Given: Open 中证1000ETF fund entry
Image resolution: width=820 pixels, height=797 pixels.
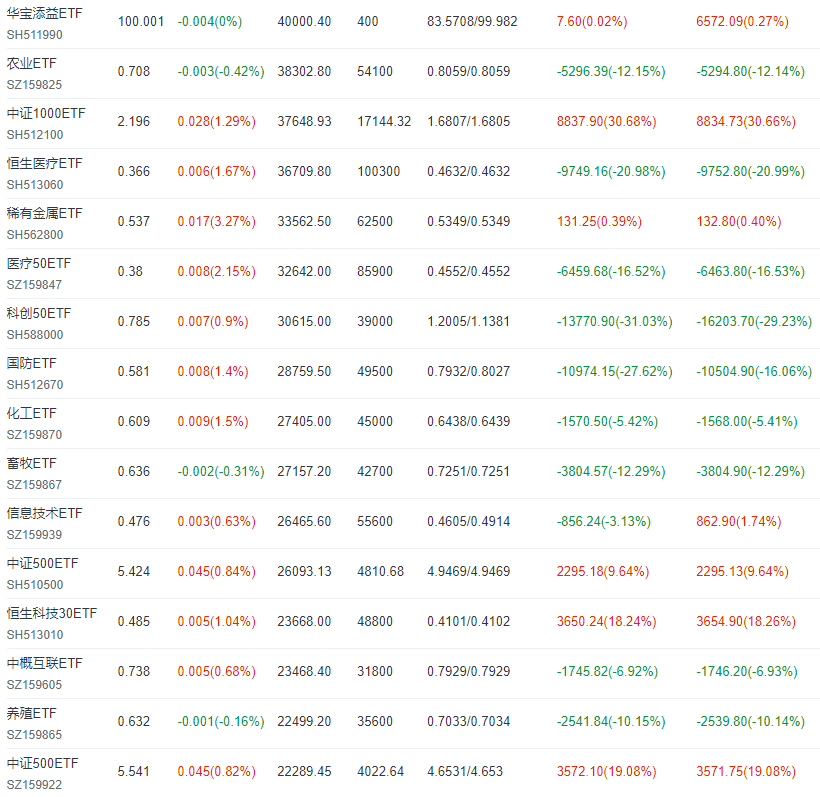Looking at the screenshot, I should click(x=46, y=113).
